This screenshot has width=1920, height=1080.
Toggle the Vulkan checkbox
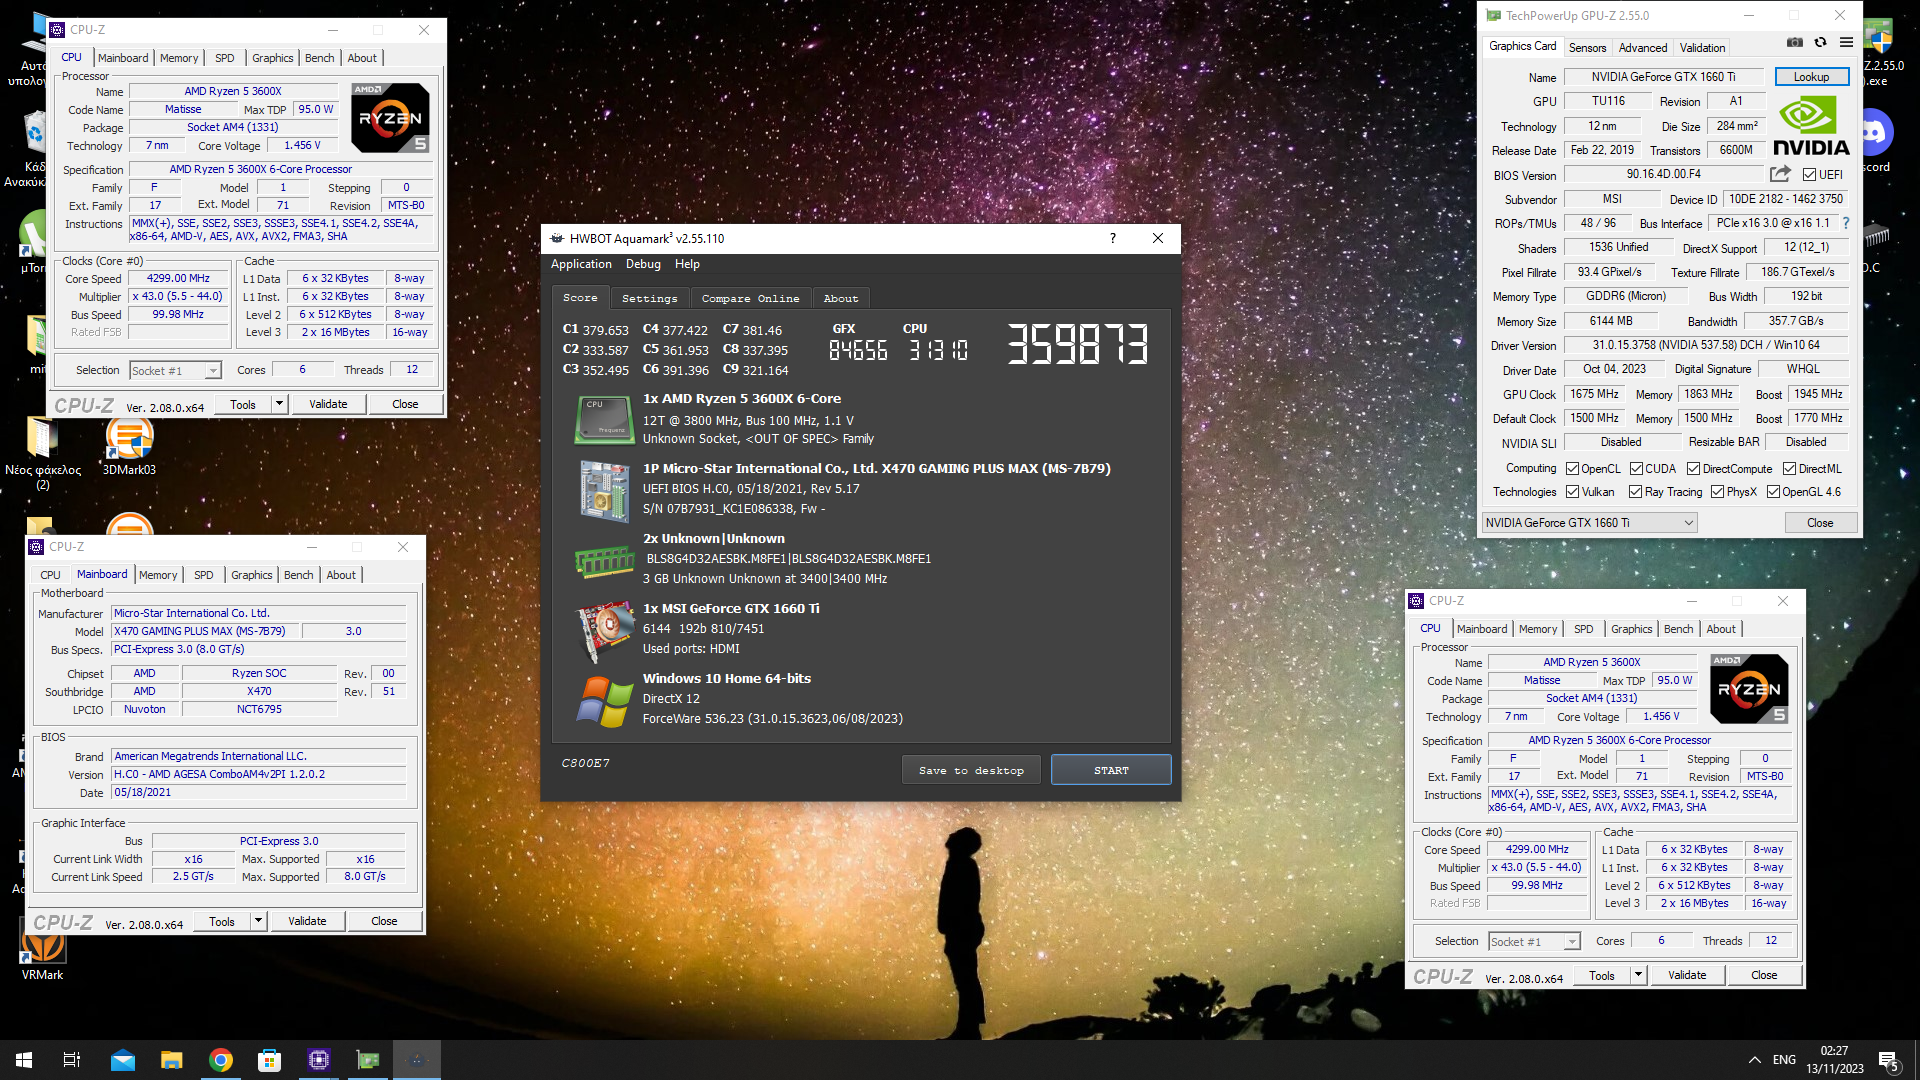(1572, 492)
